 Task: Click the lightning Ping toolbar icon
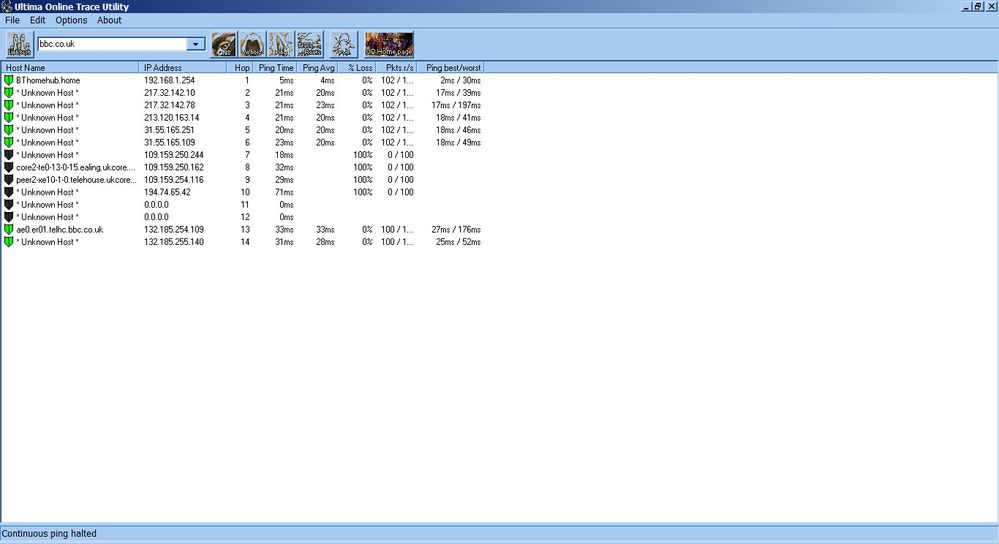tap(281, 45)
